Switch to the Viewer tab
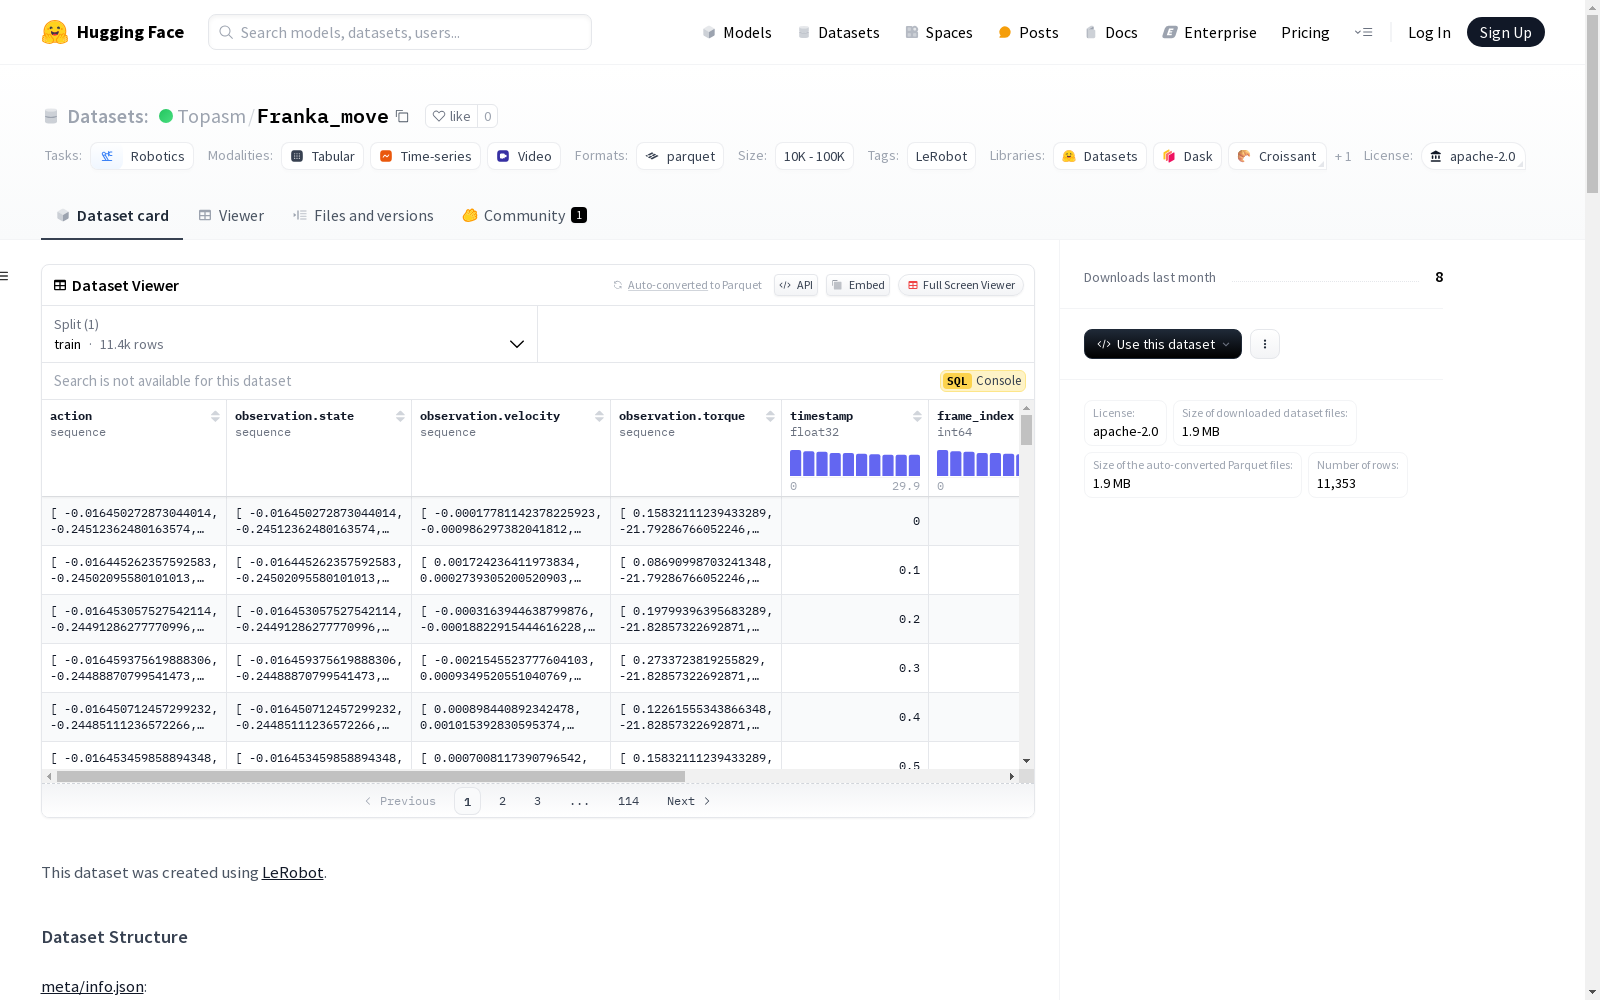This screenshot has height=1000, width=1600. coord(231,216)
